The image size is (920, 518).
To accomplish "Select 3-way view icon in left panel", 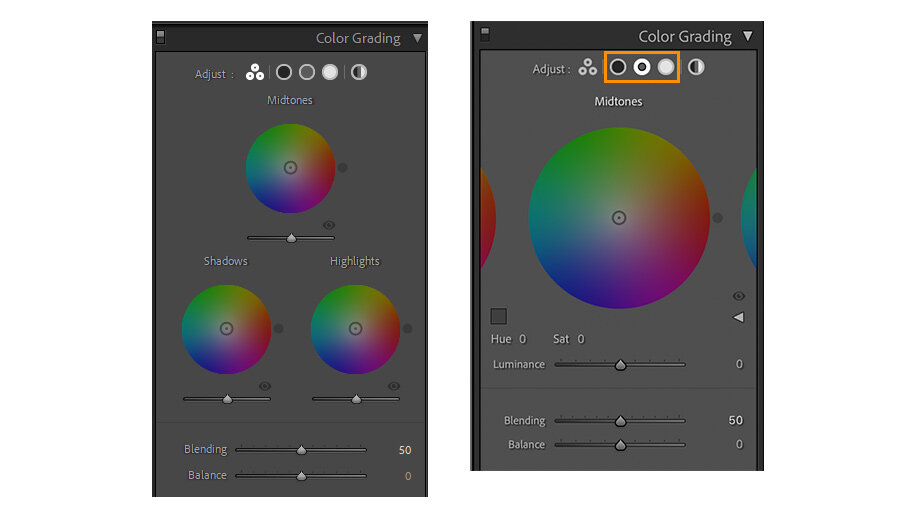I will (255, 72).
